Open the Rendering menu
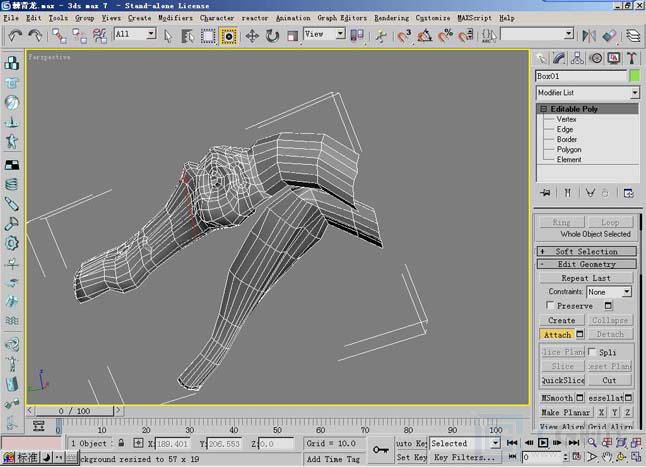The height and width of the screenshot is (467, 646). (391, 18)
